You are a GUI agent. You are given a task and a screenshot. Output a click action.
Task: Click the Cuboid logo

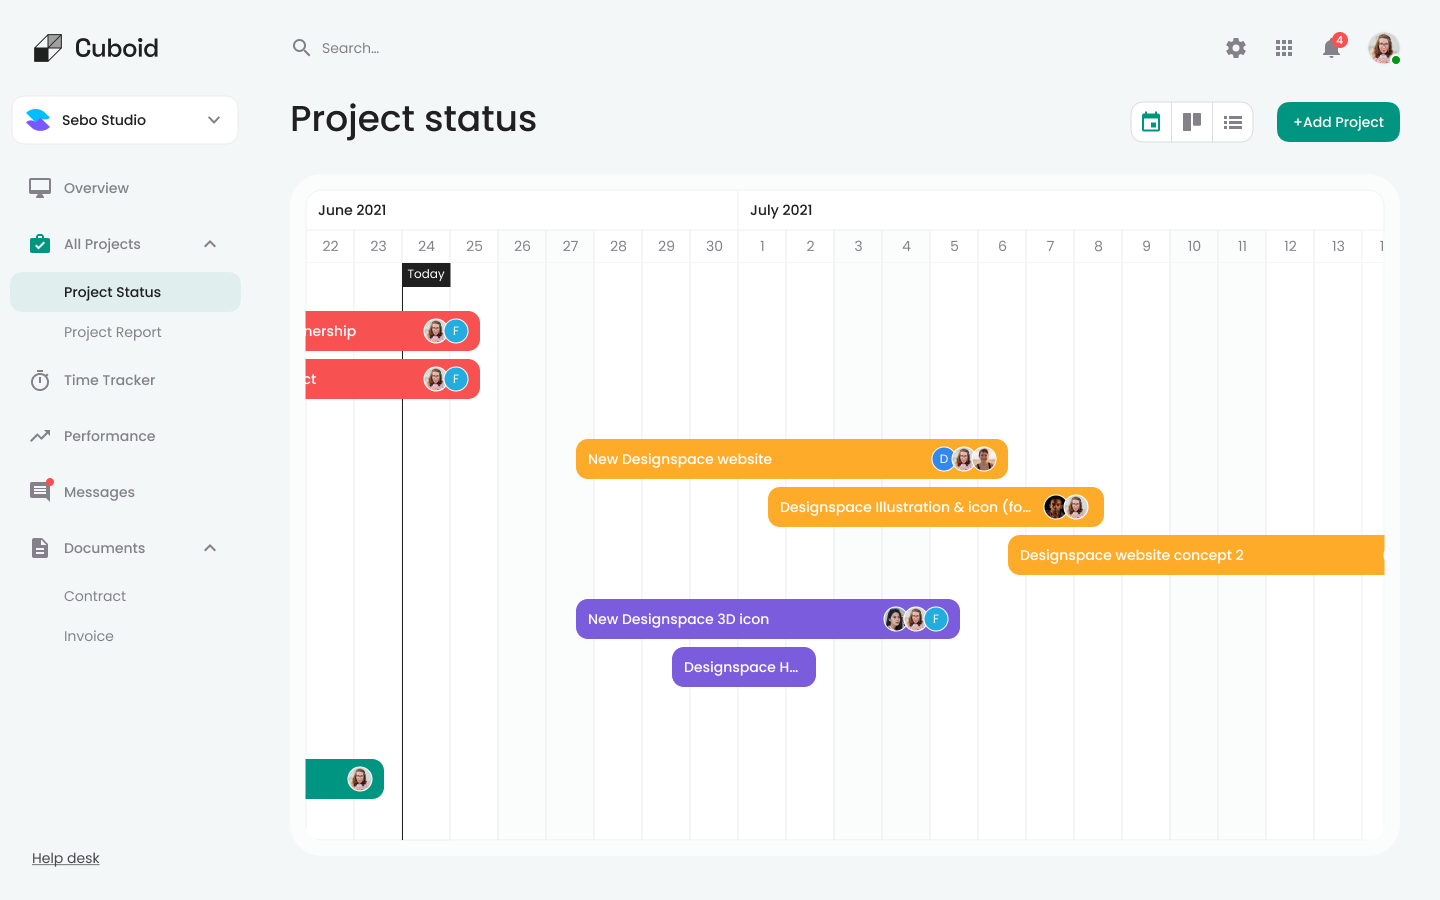[x=95, y=47]
